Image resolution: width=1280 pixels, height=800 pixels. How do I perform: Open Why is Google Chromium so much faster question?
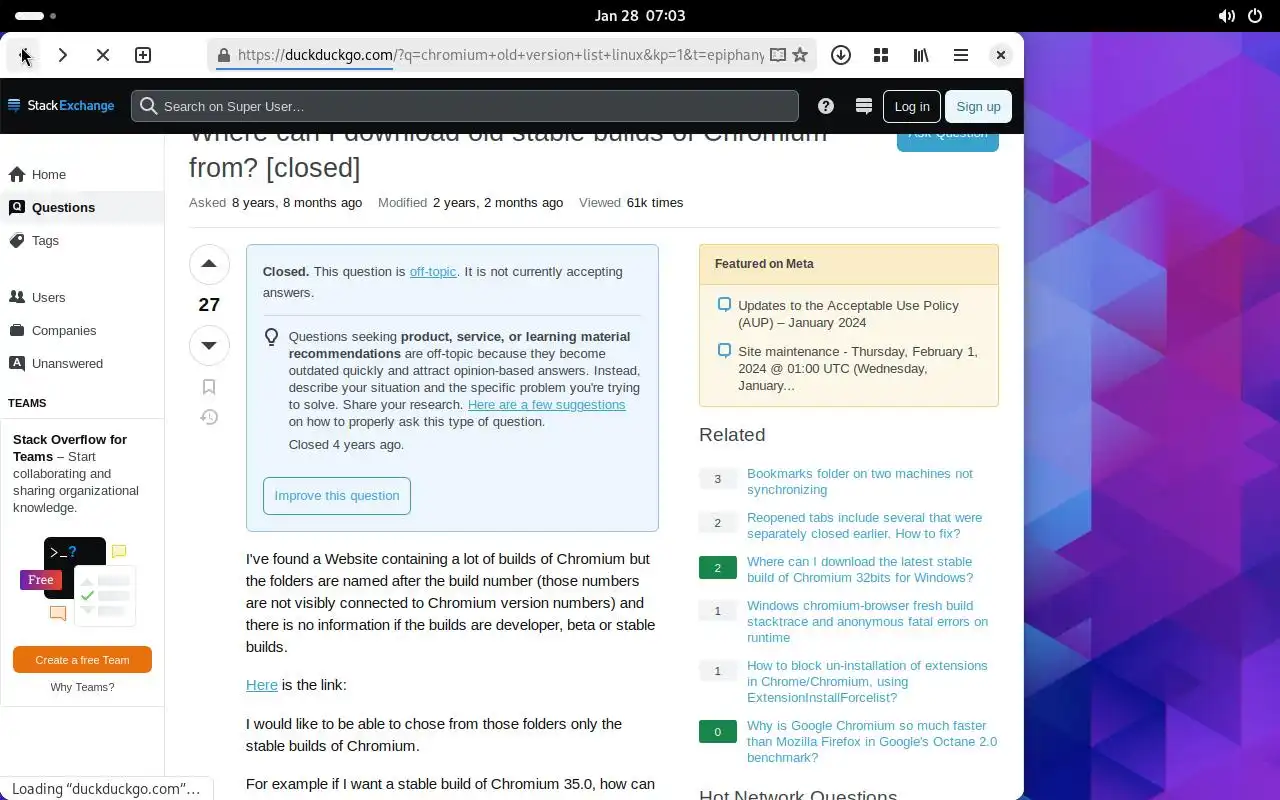coord(872,742)
